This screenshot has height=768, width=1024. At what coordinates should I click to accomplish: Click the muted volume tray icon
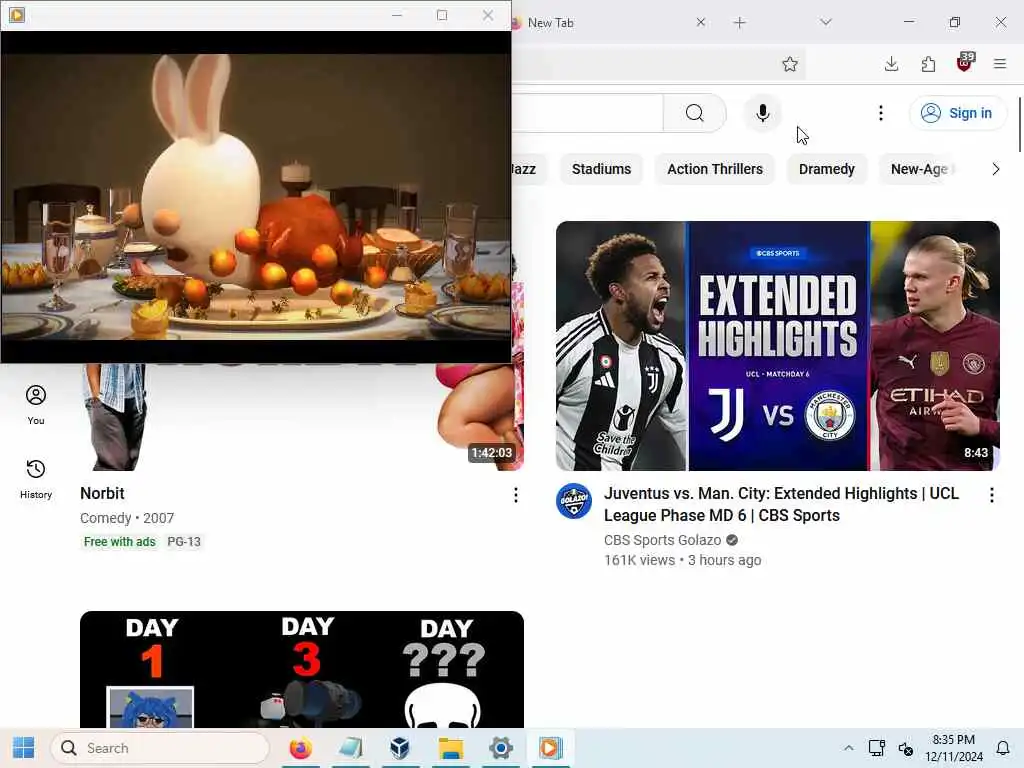(905, 748)
